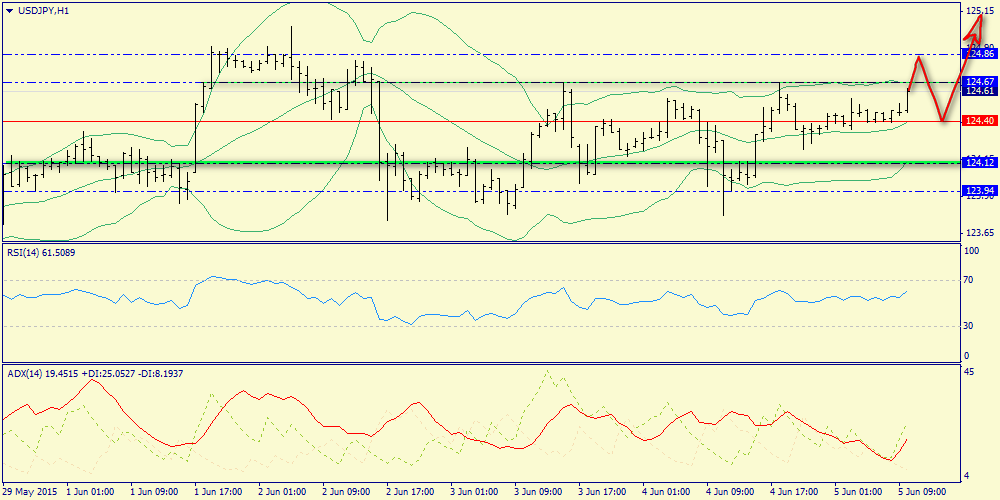Select the thick green horizontal line at 124.12
The height and width of the screenshot is (500, 1000).
pyautogui.click(x=481, y=164)
